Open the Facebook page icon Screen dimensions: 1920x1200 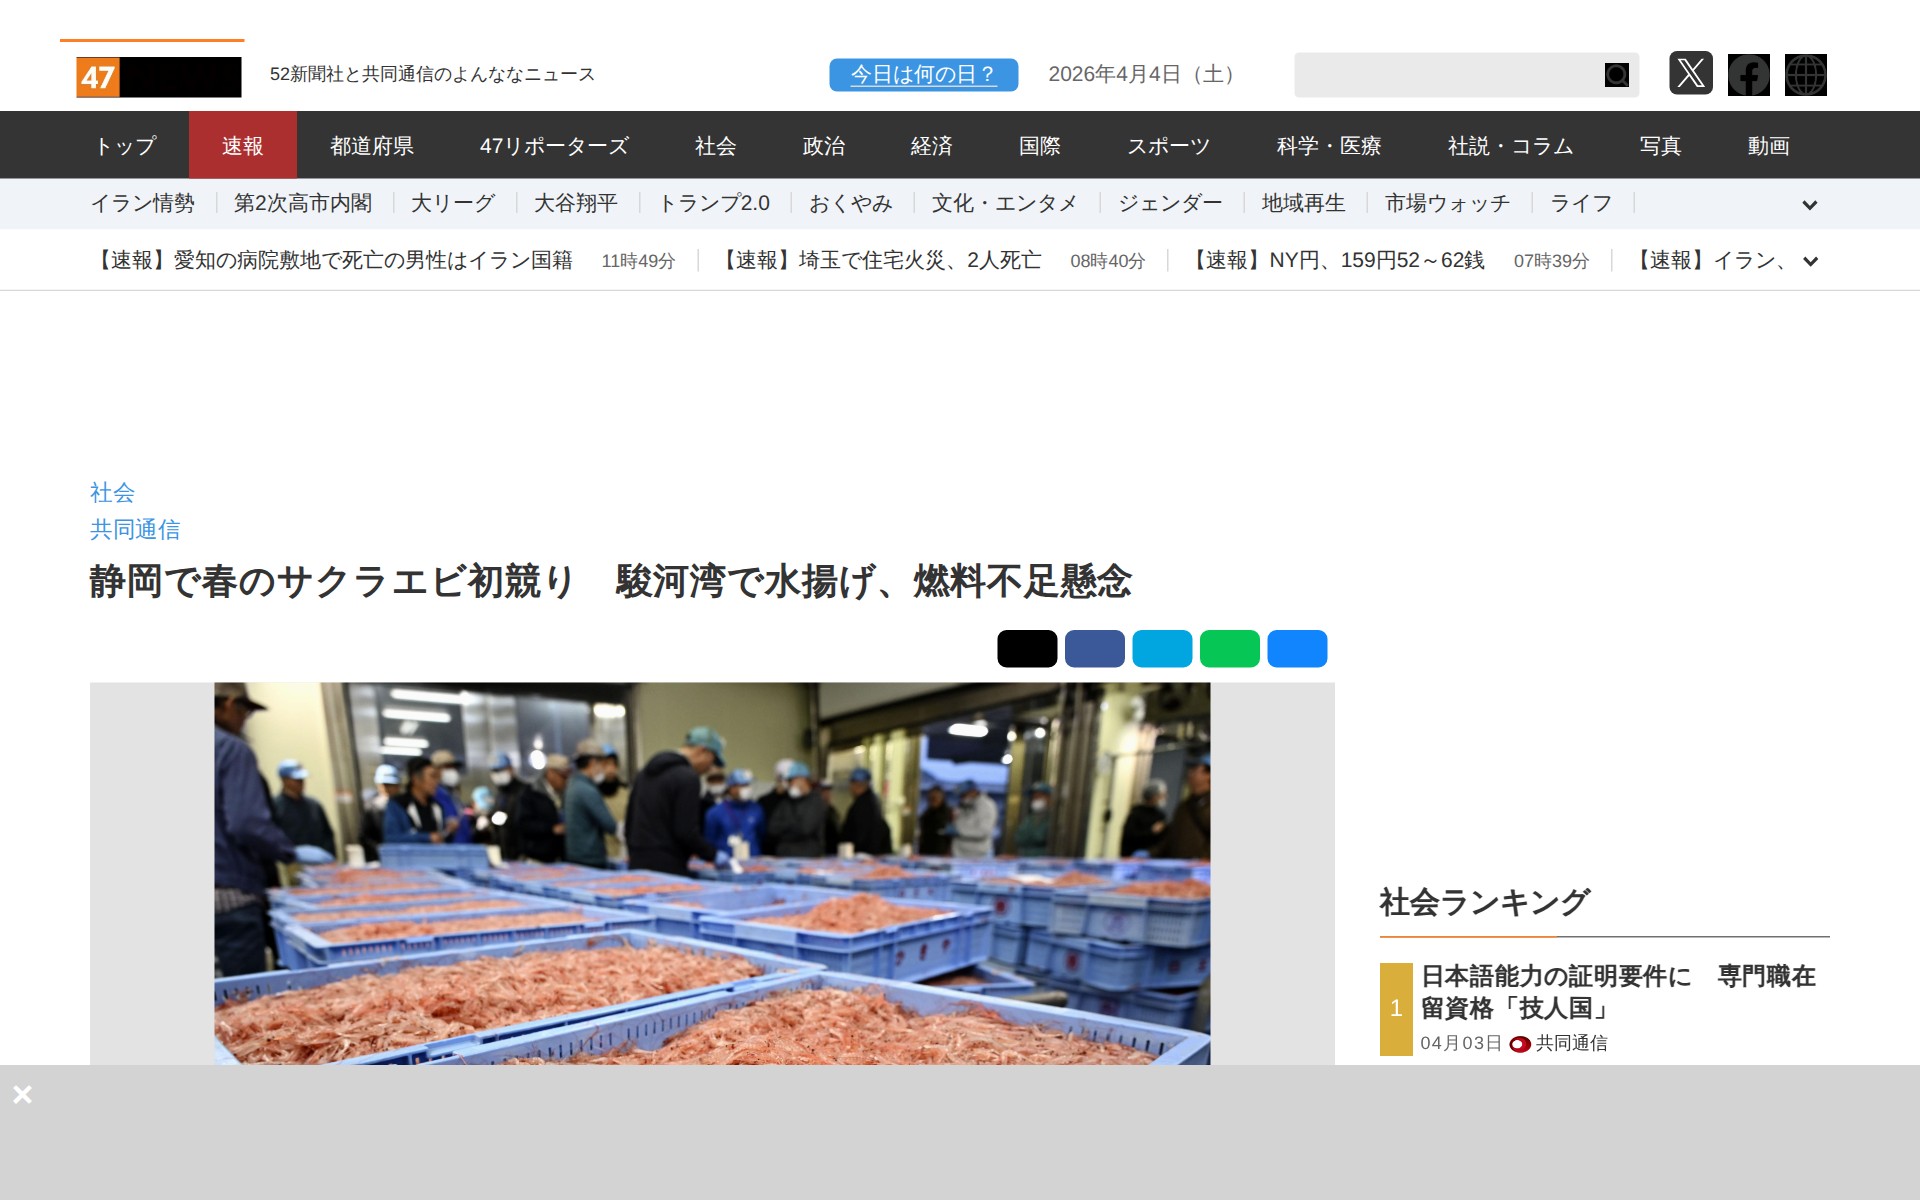pos(1748,74)
